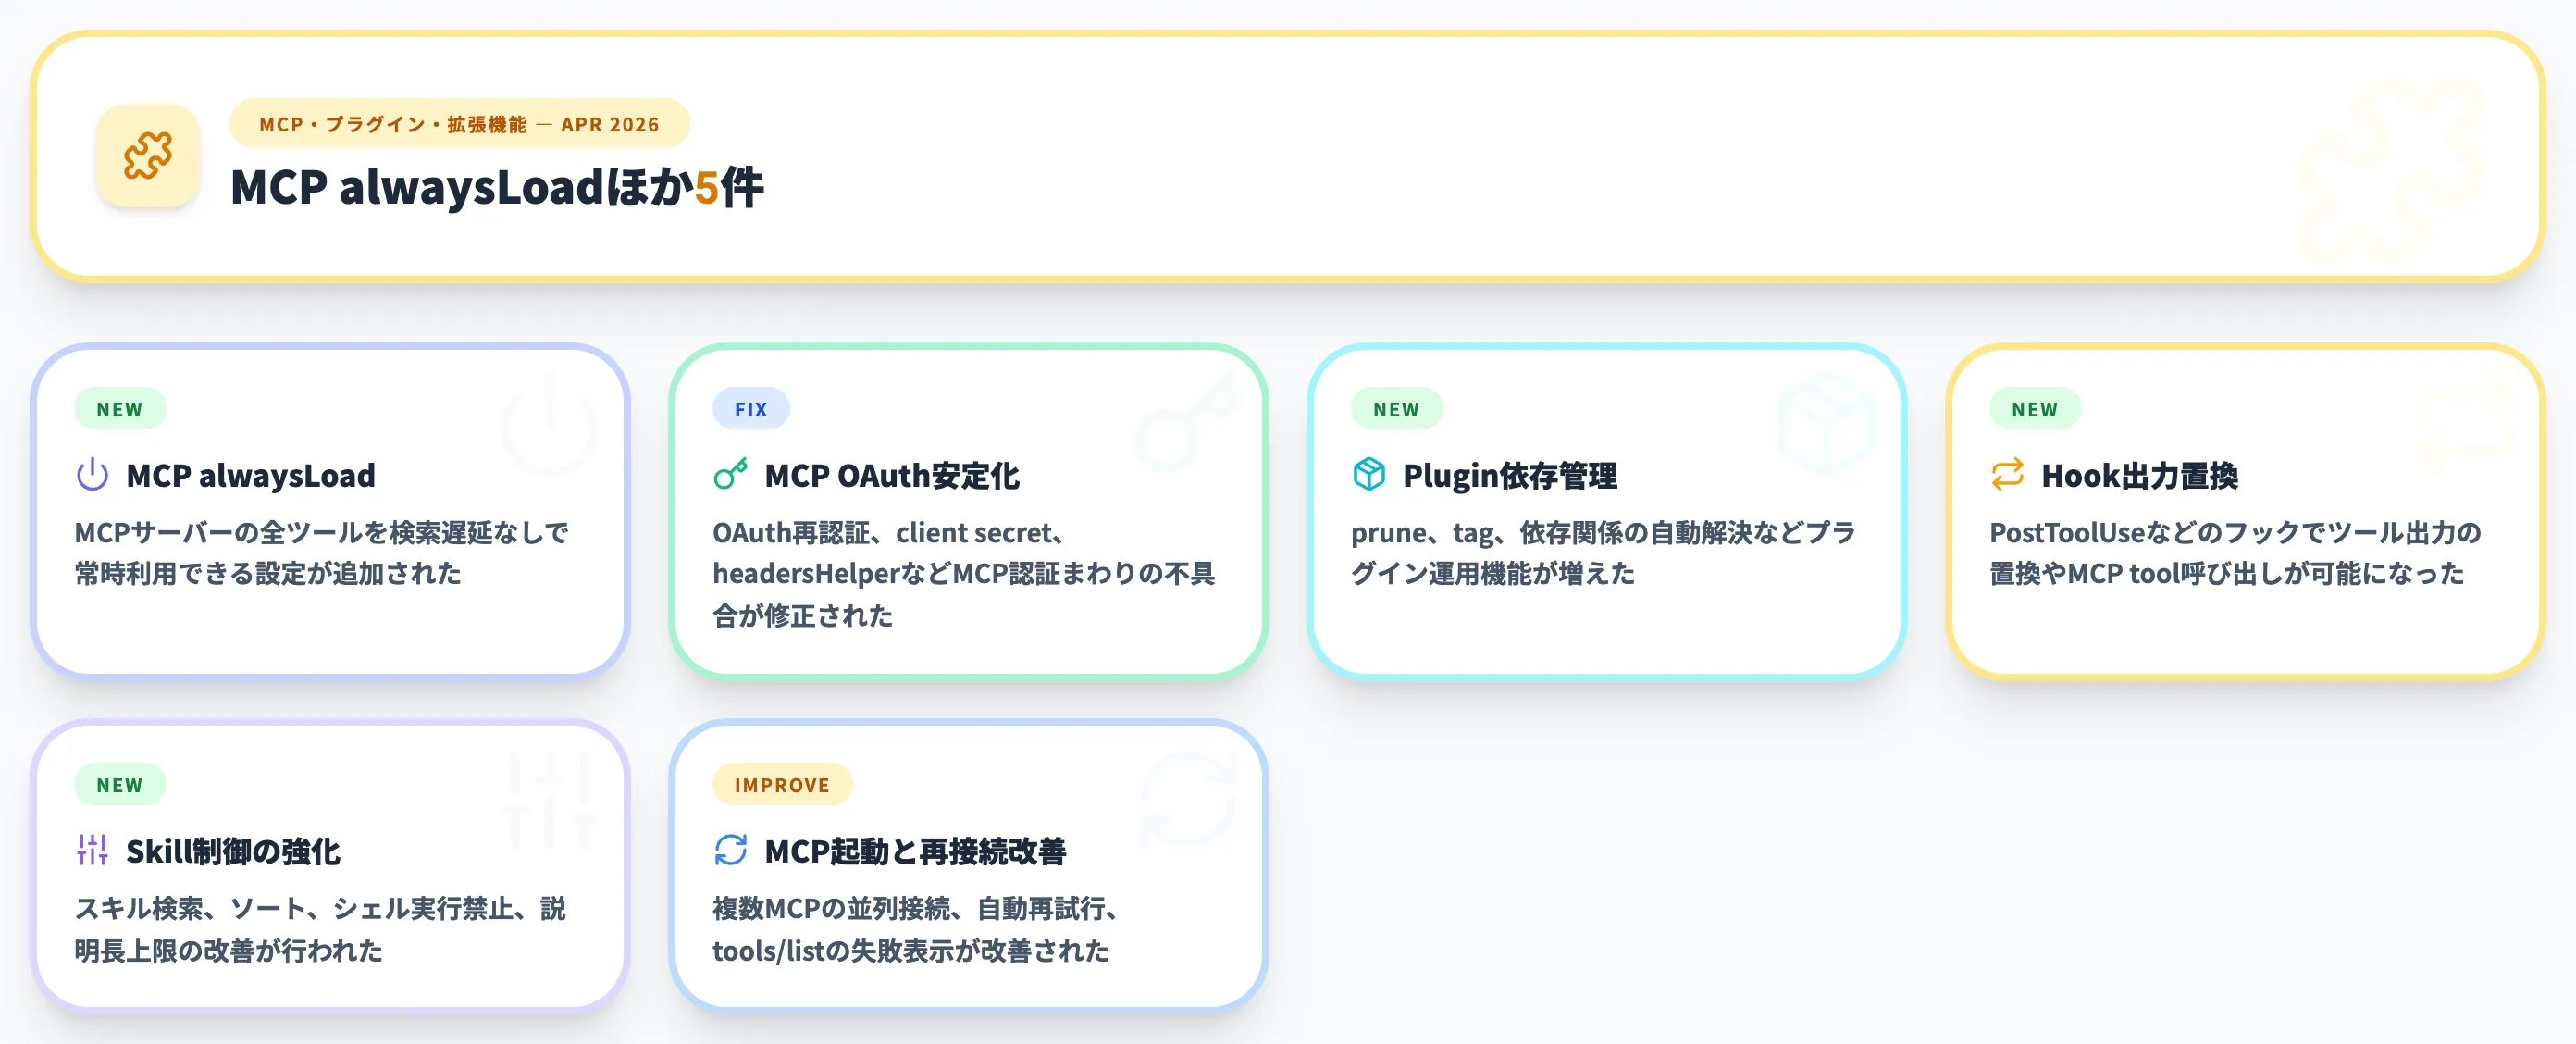Click the MCP OAuth安定化 card title
Image resolution: width=2576 pixels, height=1044 pixels.
(892, 476)
